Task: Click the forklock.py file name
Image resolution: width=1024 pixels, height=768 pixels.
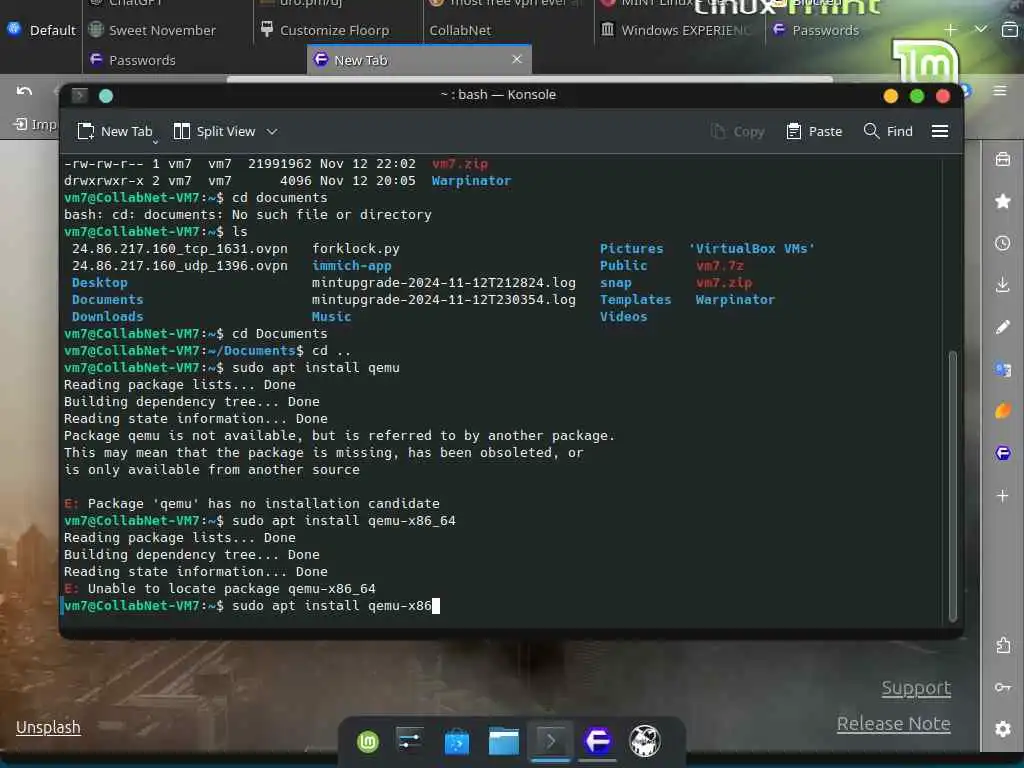Action: pos(355,249)
